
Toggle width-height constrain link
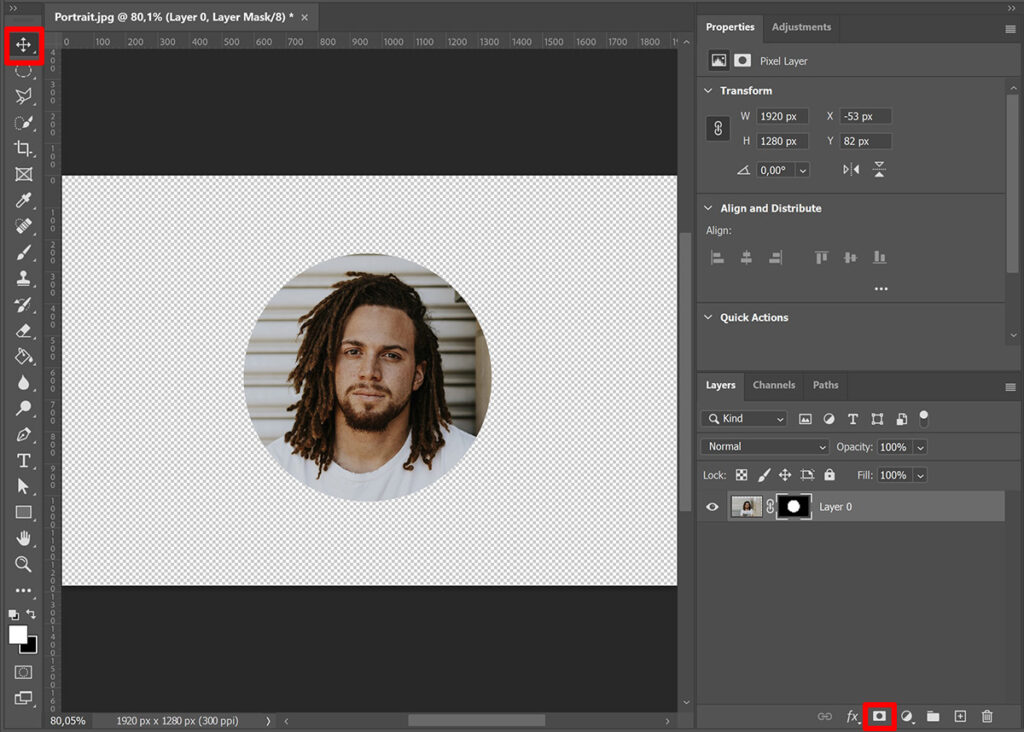718,129
